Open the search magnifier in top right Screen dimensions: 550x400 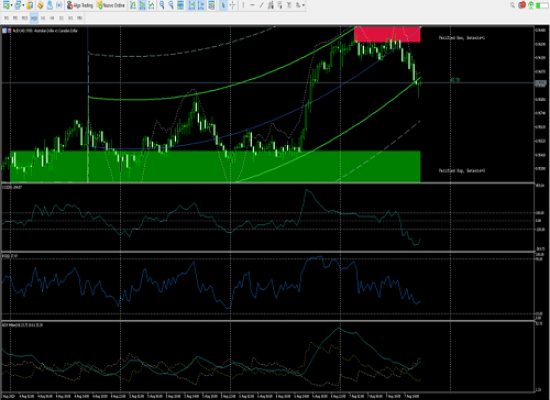tap(512, 5)
